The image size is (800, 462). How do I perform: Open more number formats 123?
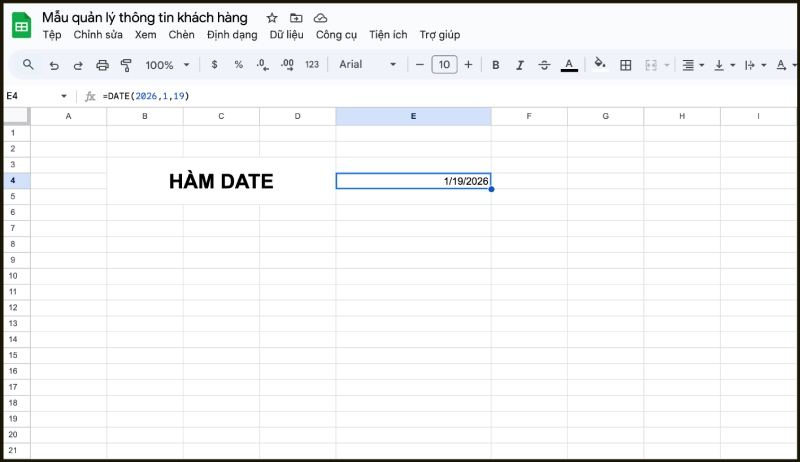[312, 65]
